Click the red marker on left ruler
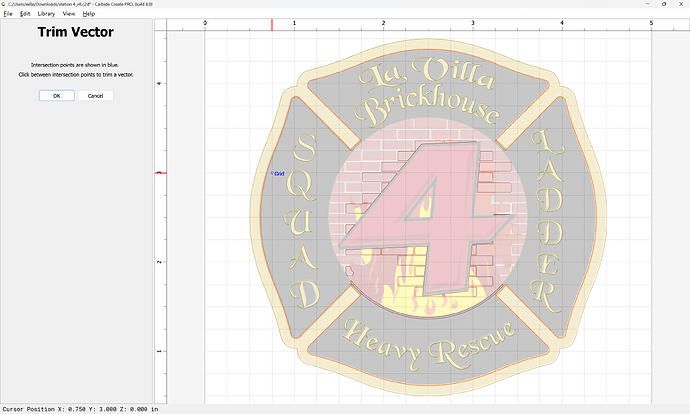The image size is (690, 414). tap(160, 173)
